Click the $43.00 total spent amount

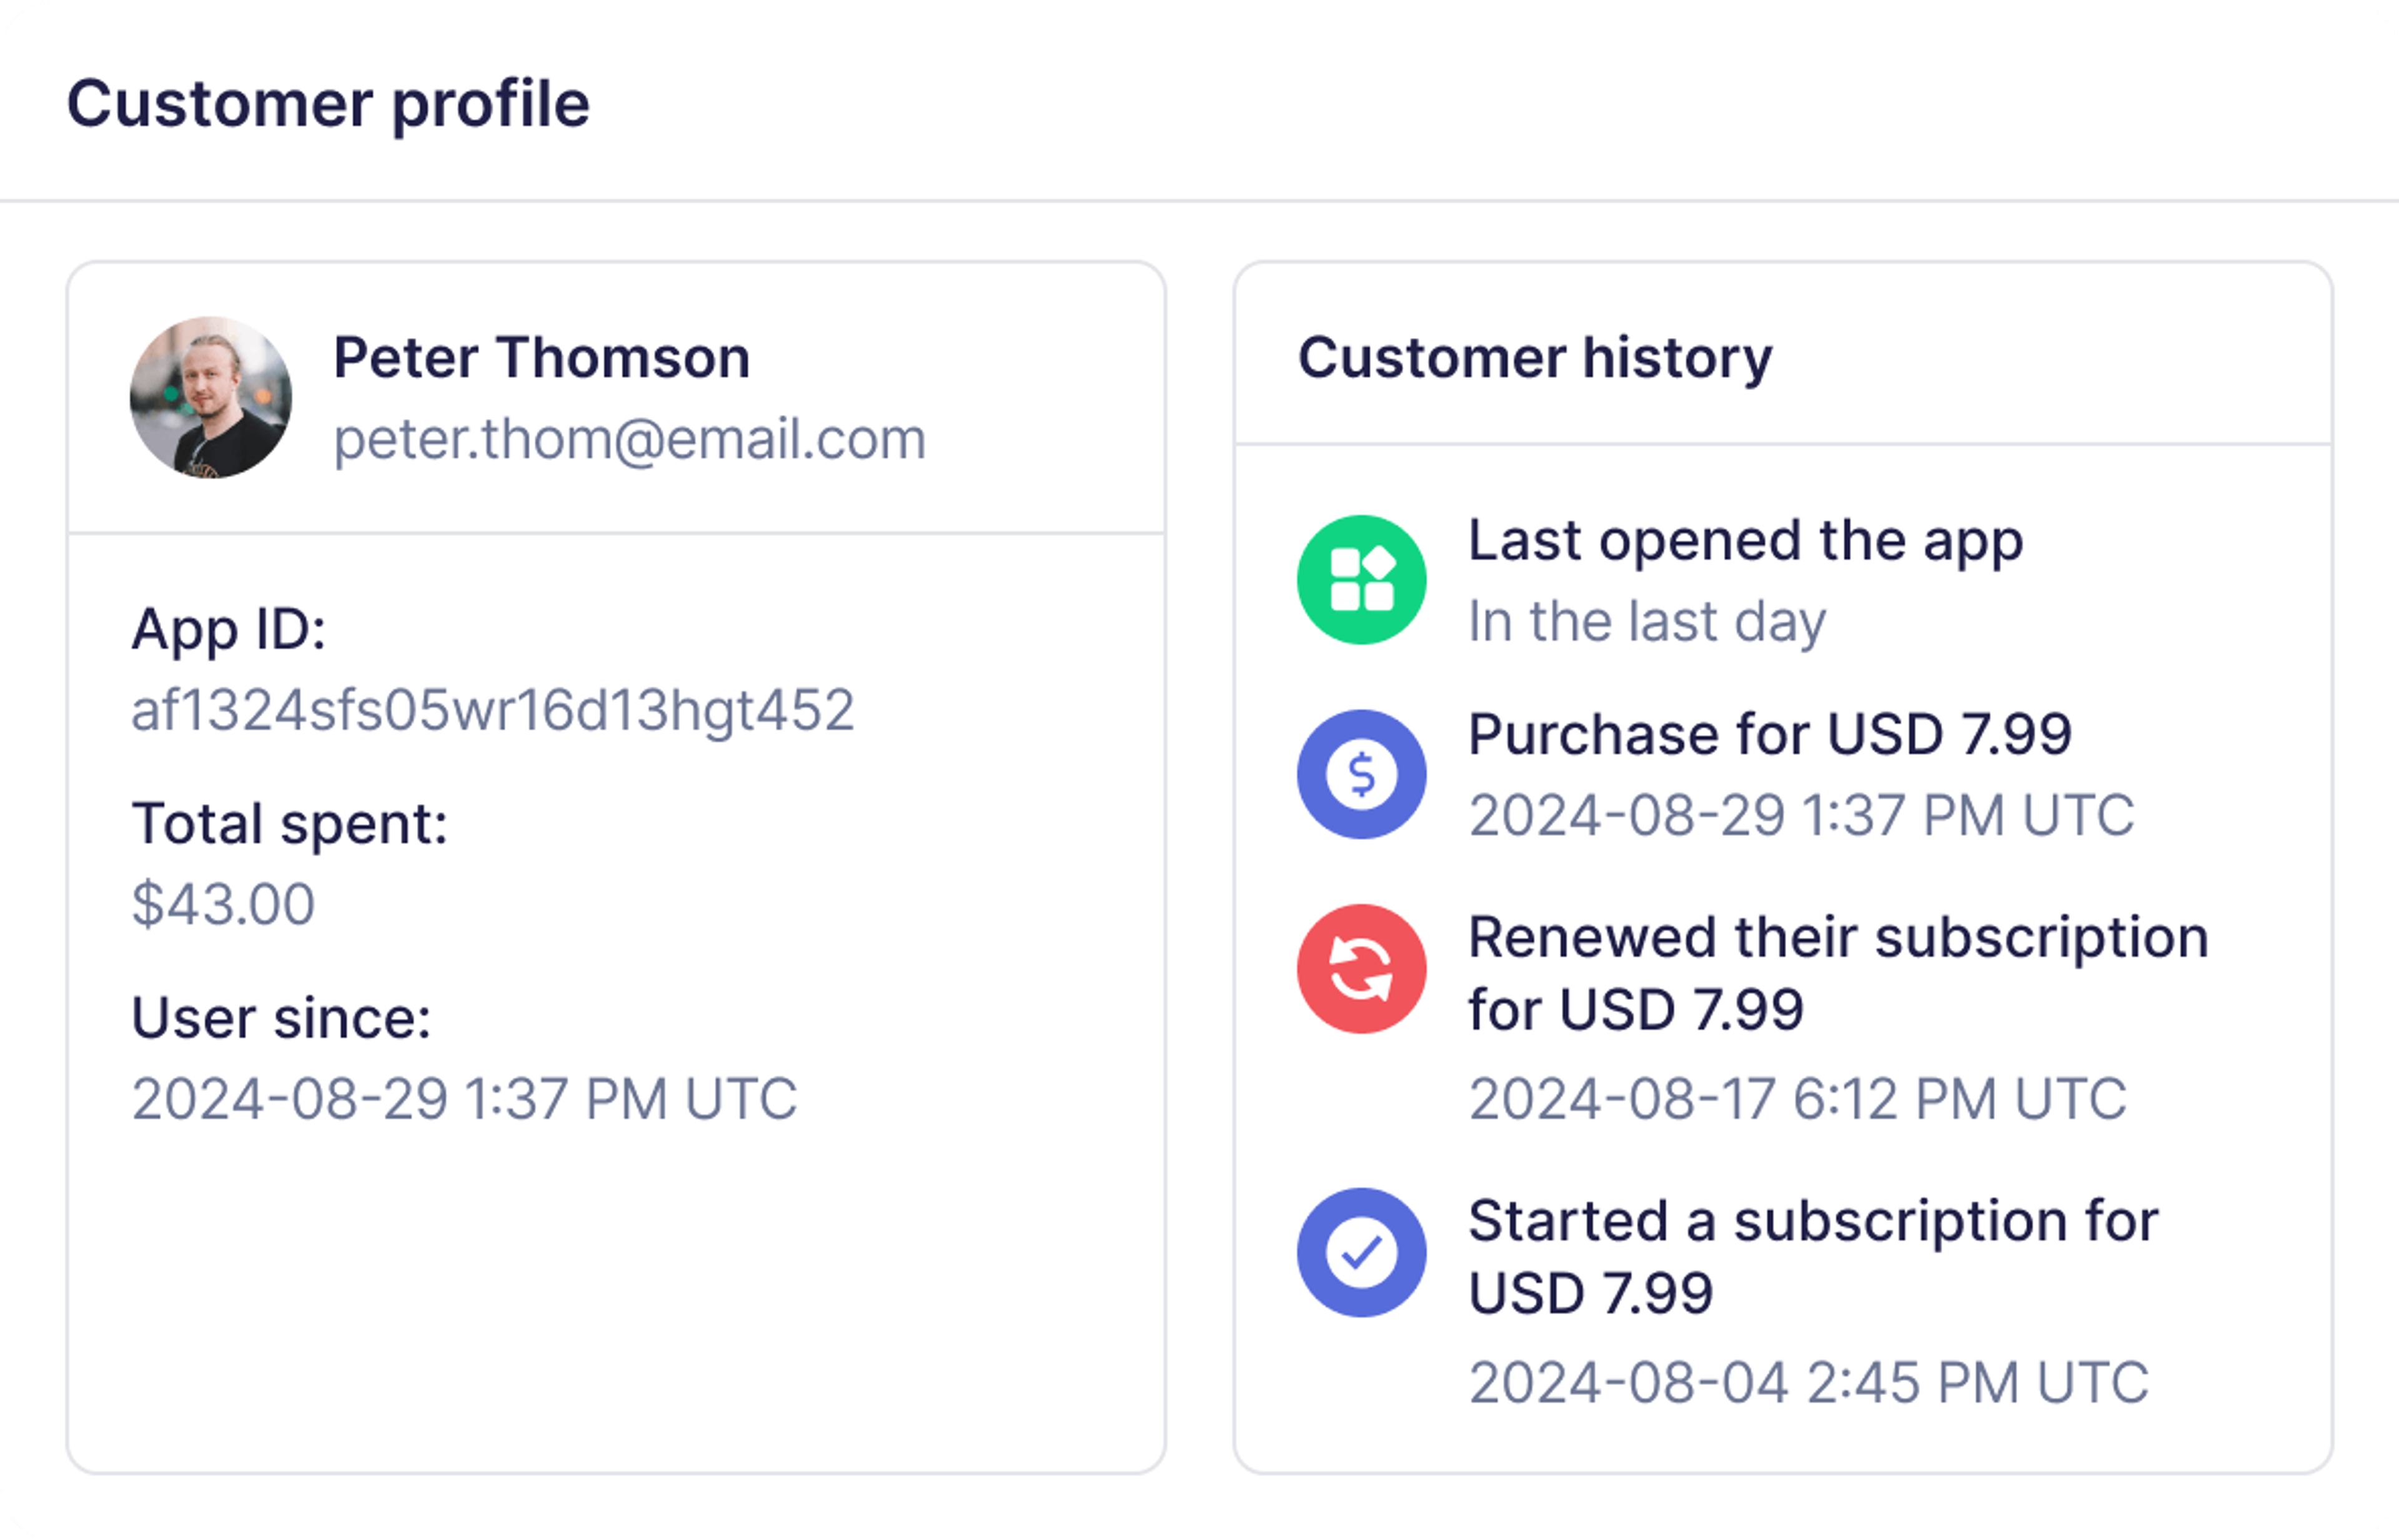coord(223,904)
